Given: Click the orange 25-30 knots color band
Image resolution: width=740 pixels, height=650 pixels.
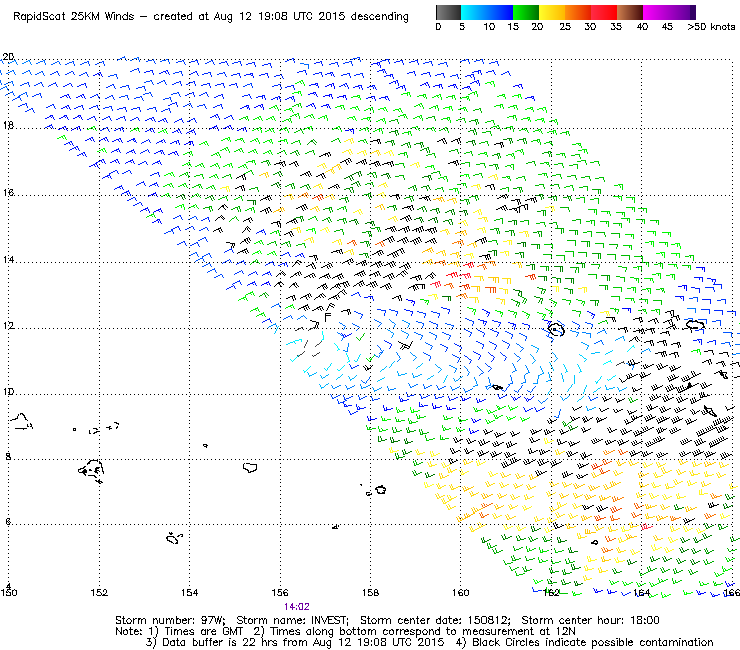Looking at the screenshot, I should (578, 12).
